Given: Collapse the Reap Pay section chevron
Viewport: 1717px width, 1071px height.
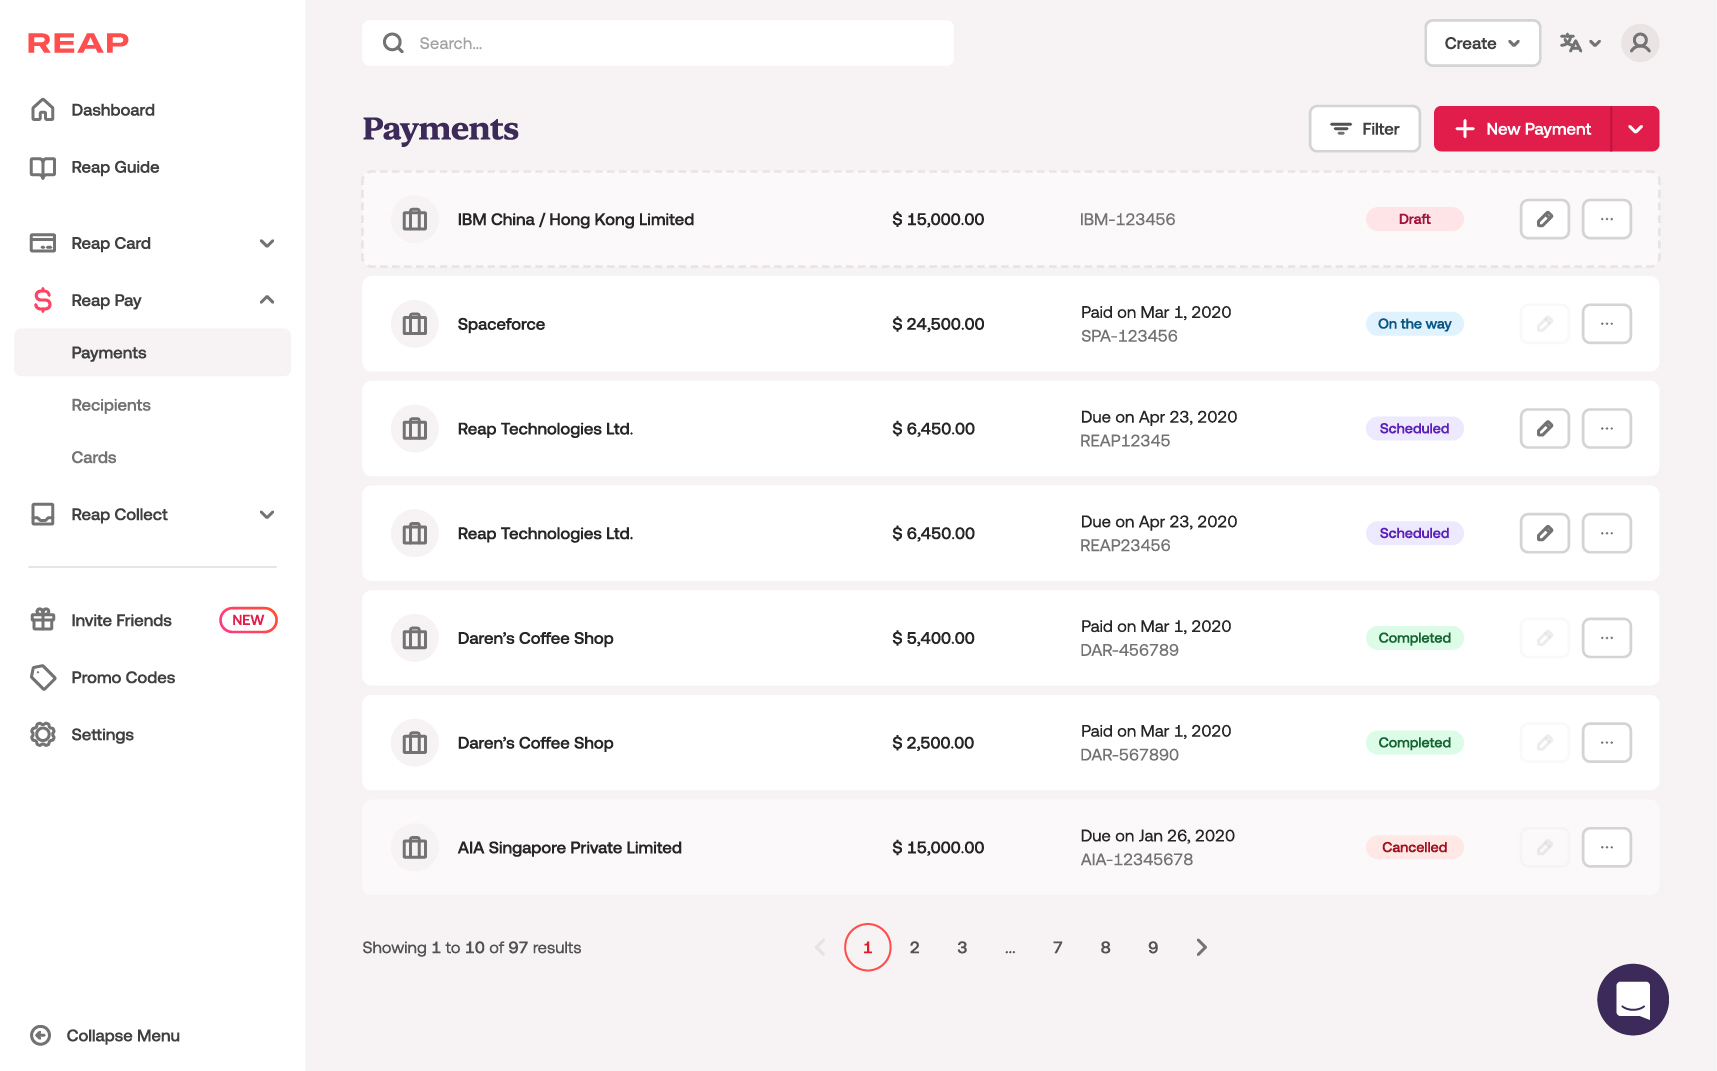Looking at the screenshot, I should [267, 300].
